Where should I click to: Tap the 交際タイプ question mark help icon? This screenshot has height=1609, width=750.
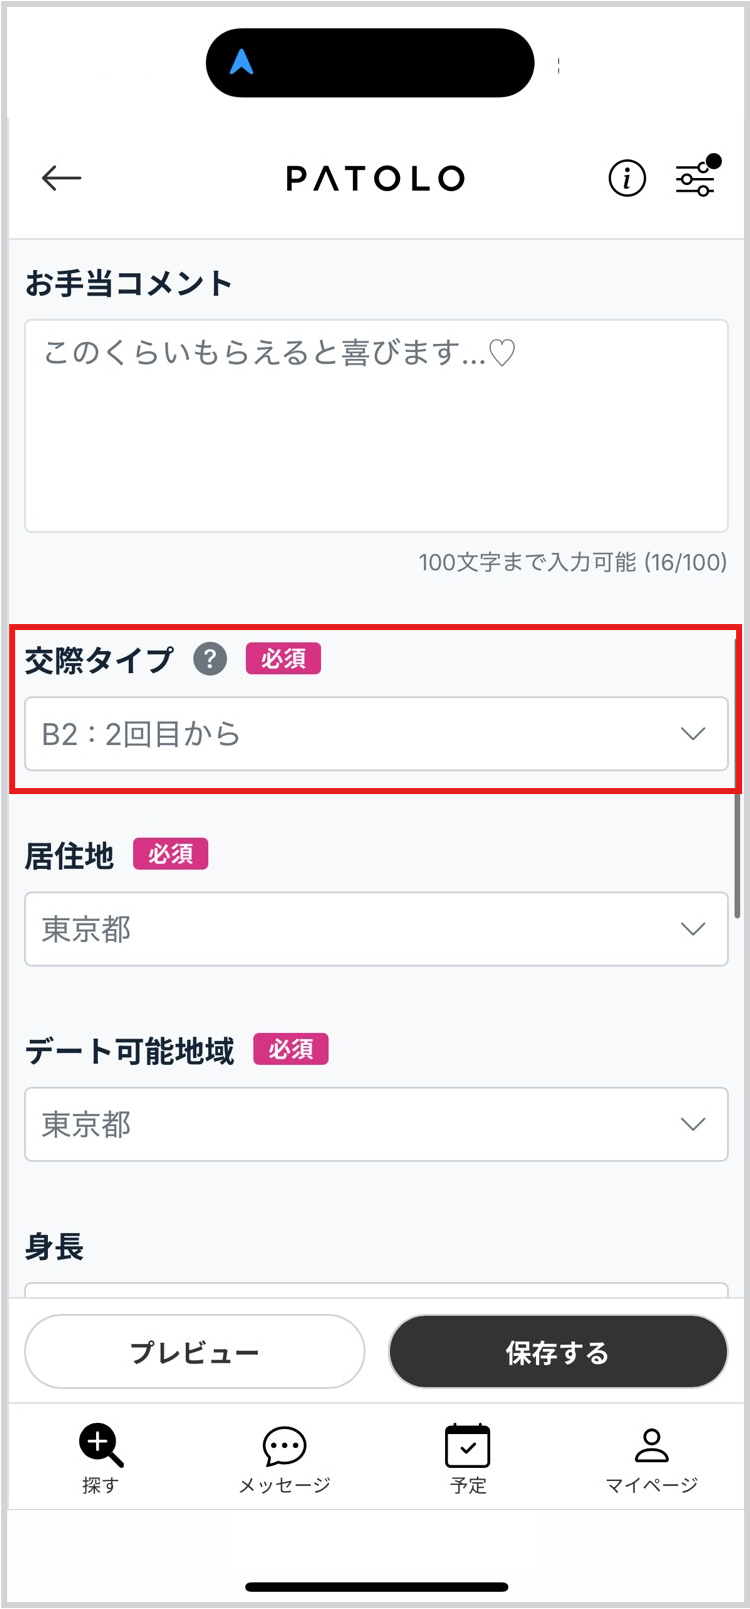(210, 660)
